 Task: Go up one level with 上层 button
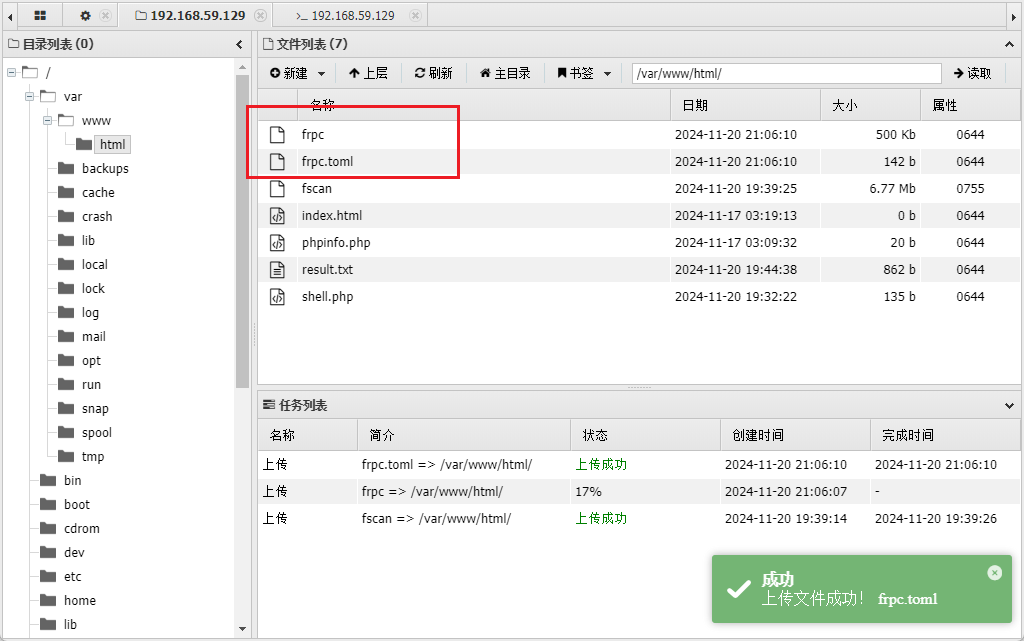tap(368, 73)
